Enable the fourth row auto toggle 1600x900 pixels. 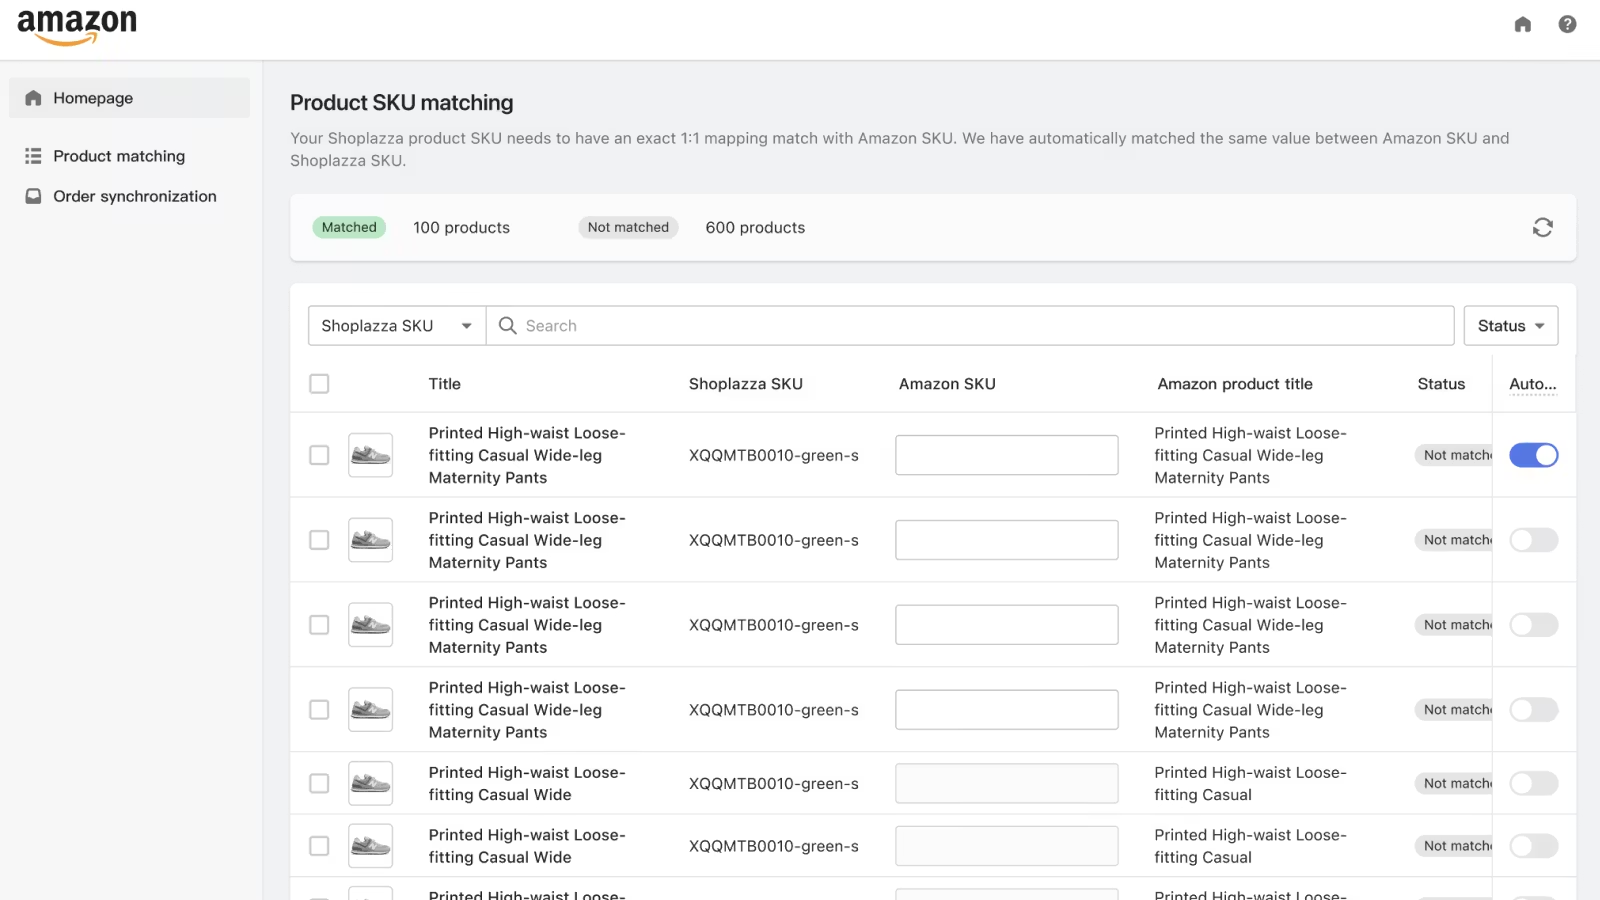pos(1533,710)
